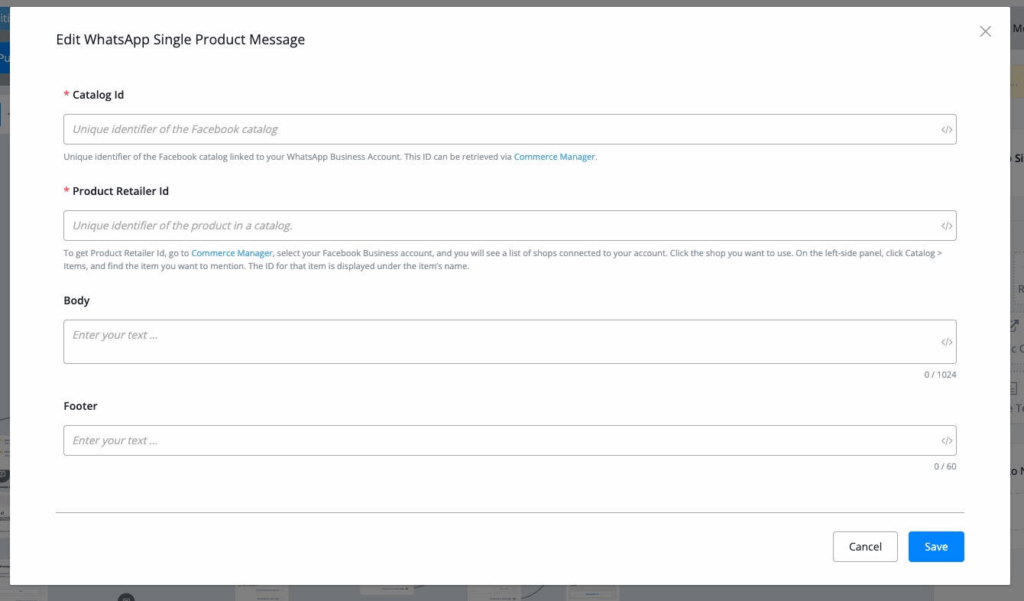1024x601 pixels.
Task: Focus the Footer text input
Action: (500, 441)
